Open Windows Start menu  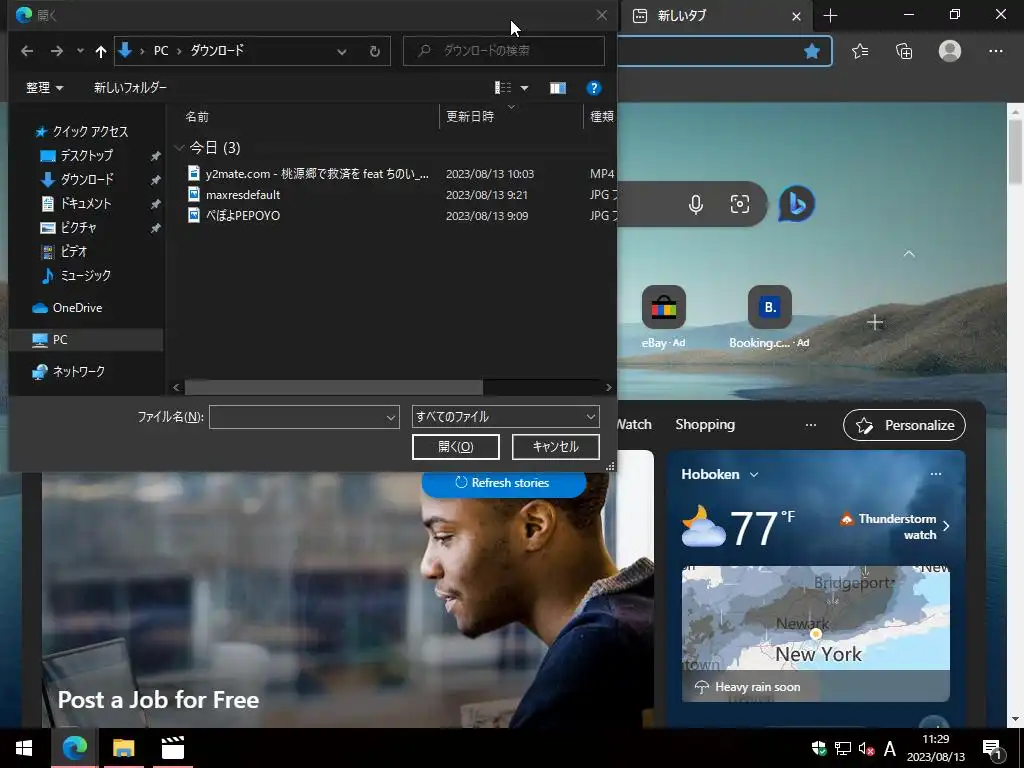[24, 748]
